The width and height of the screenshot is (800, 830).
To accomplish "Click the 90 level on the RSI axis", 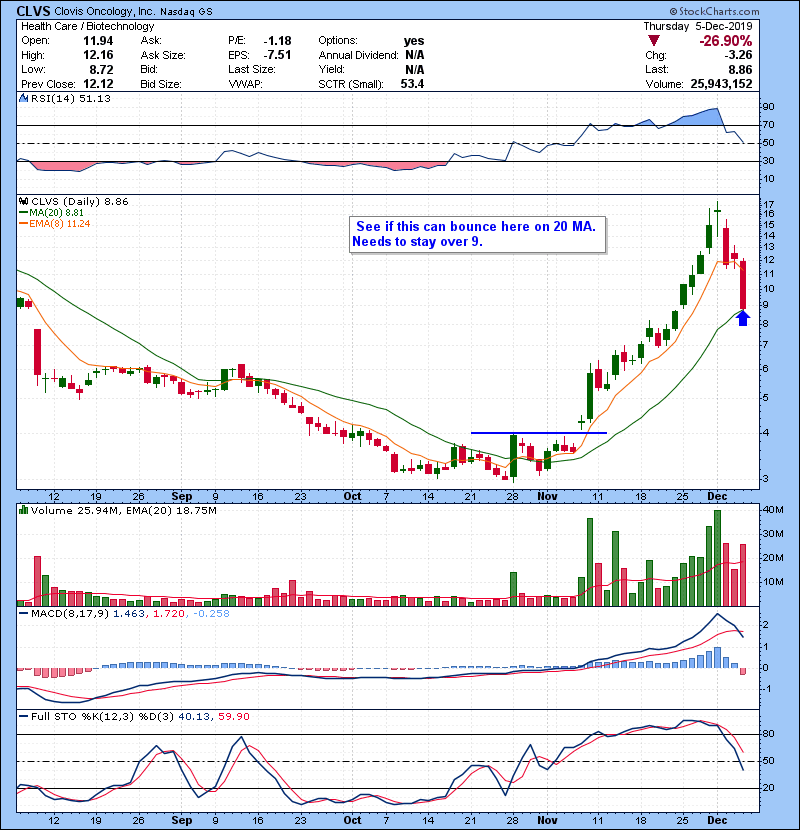I will tap(768, 106).
